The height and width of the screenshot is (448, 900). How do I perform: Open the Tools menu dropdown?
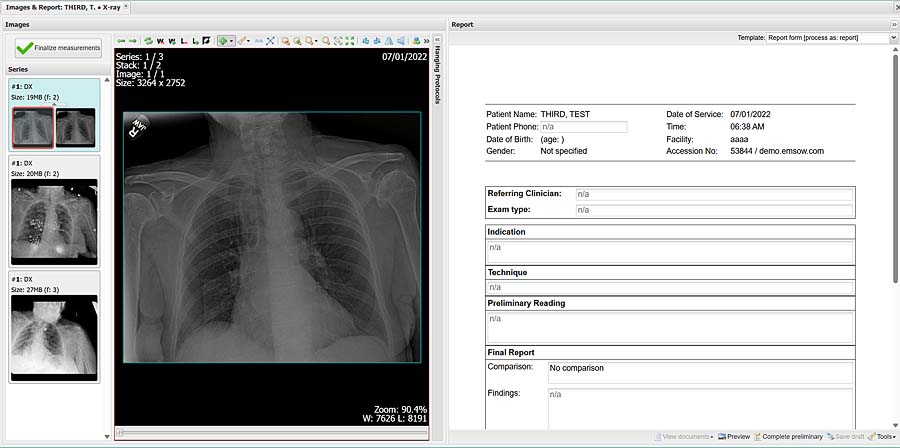(x=882, y=437)
